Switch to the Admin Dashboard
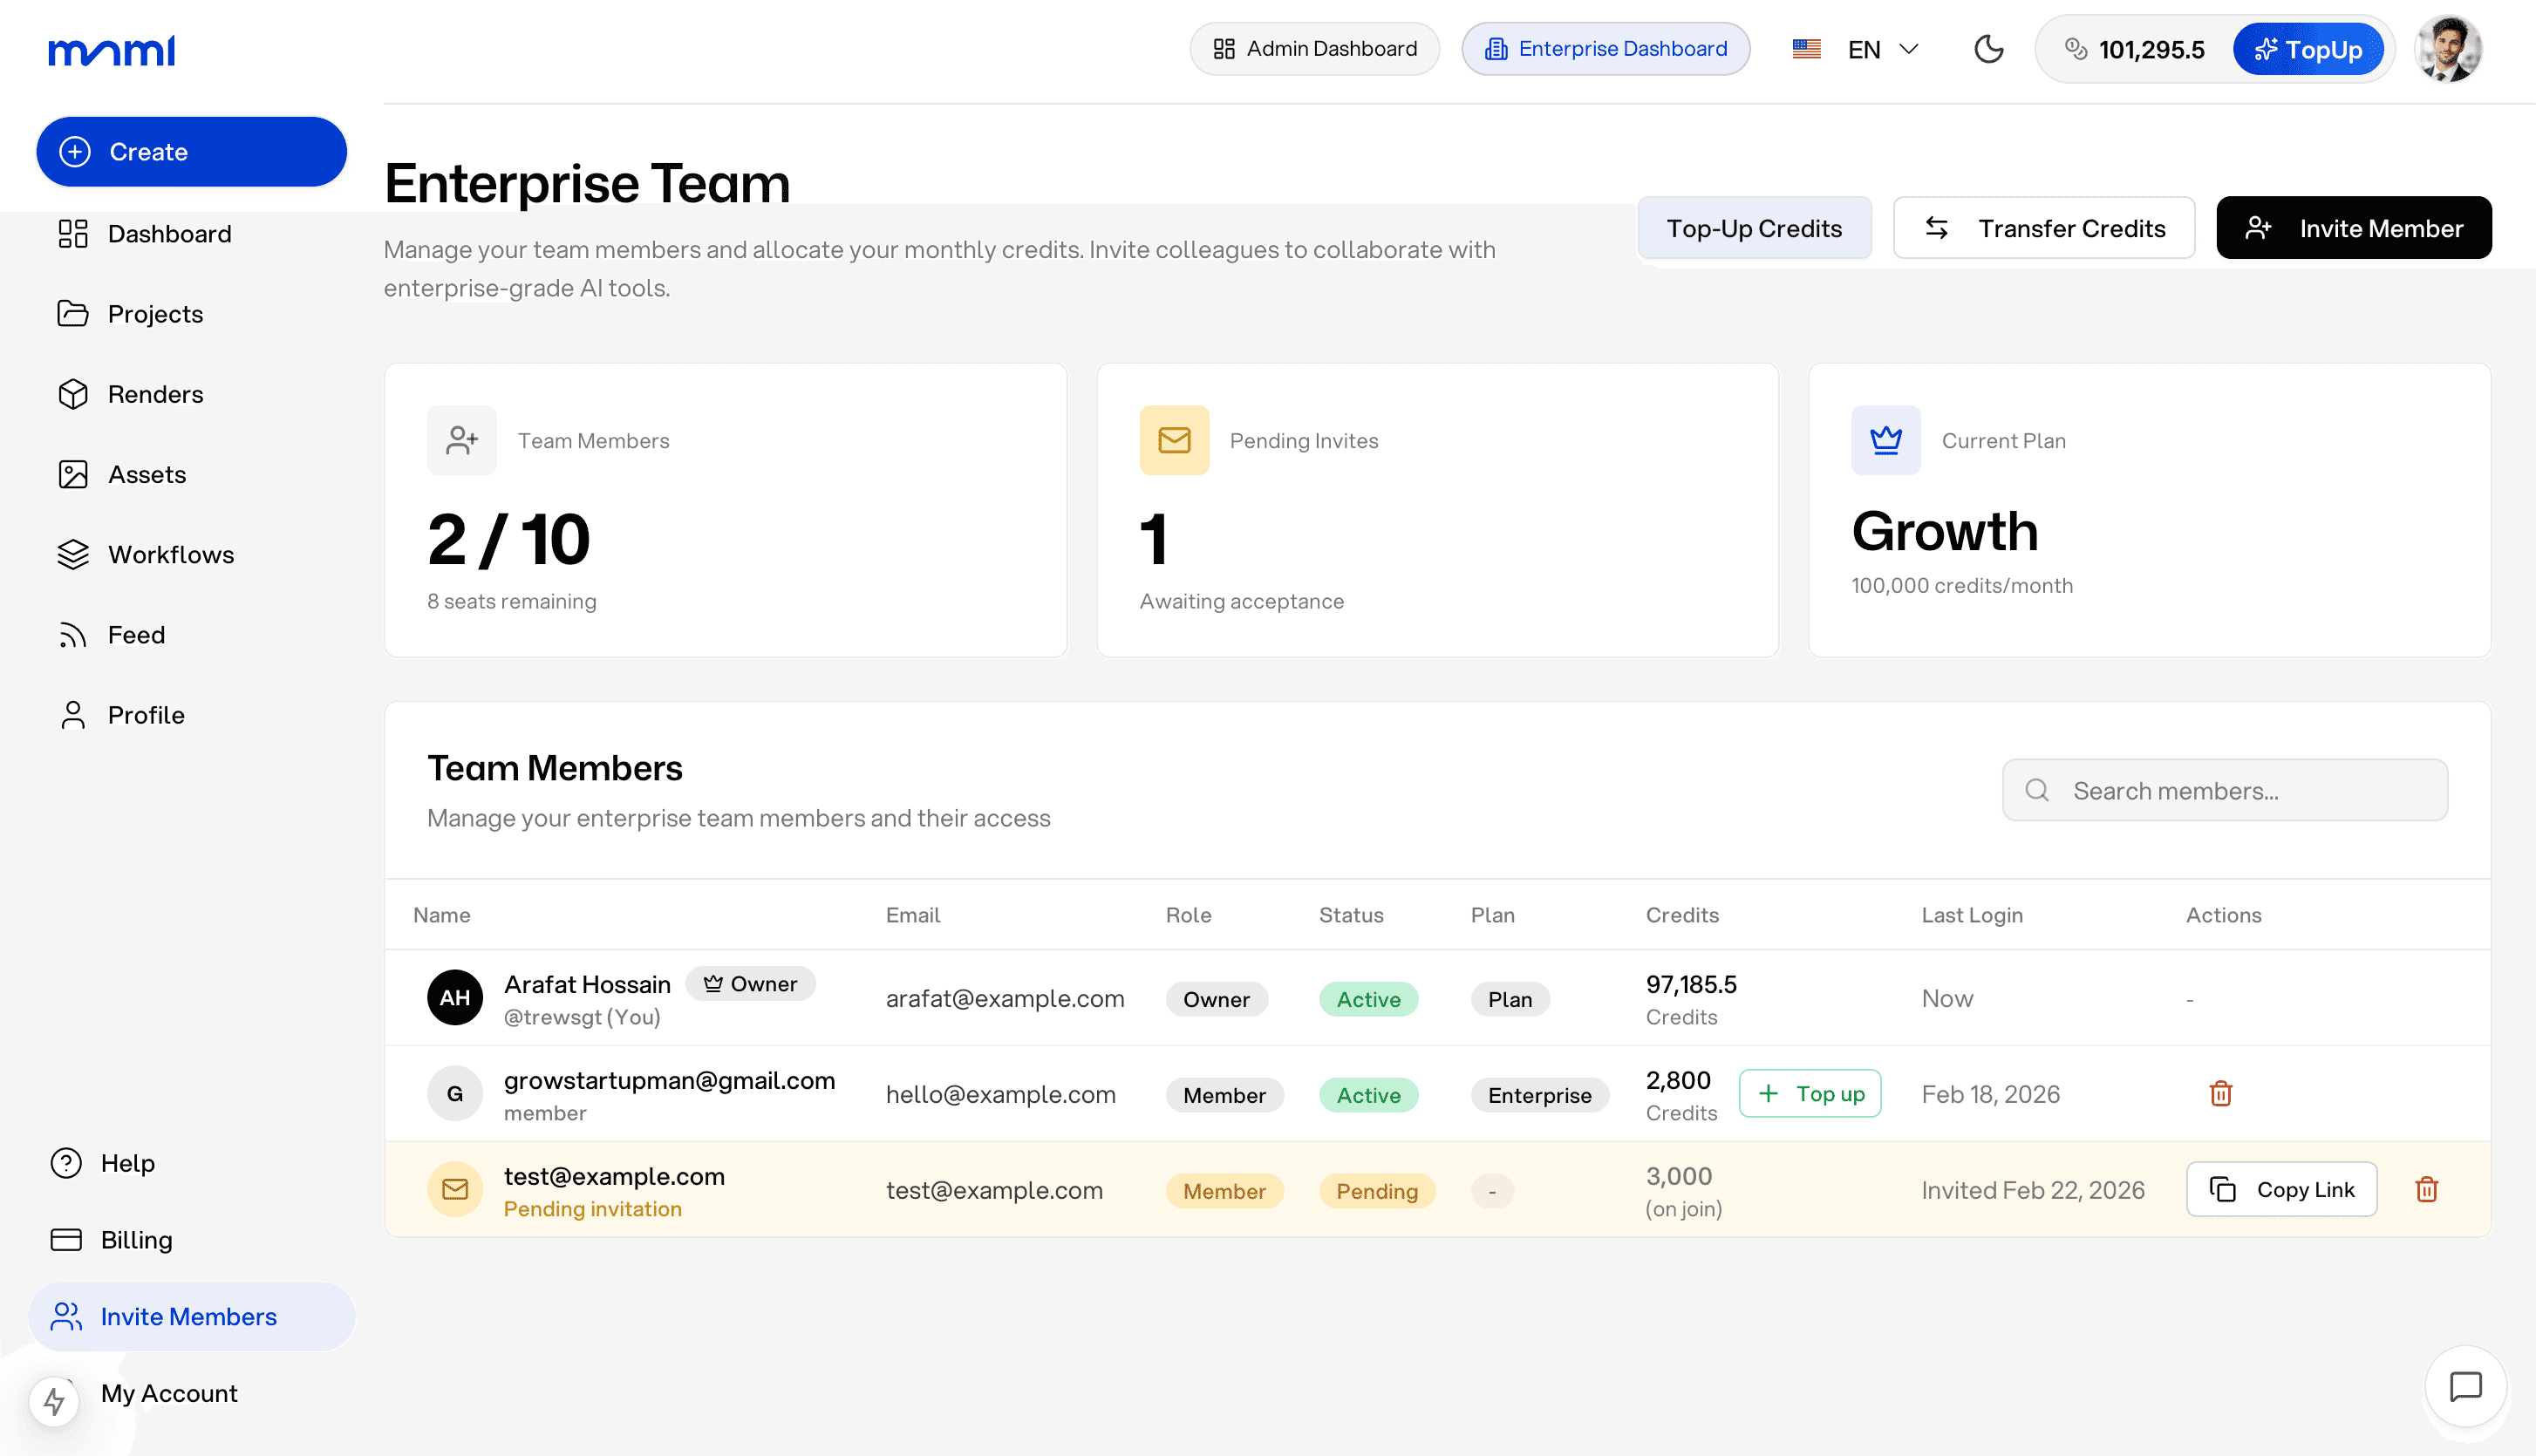 pyautogui.click(x=1314, y=48)
